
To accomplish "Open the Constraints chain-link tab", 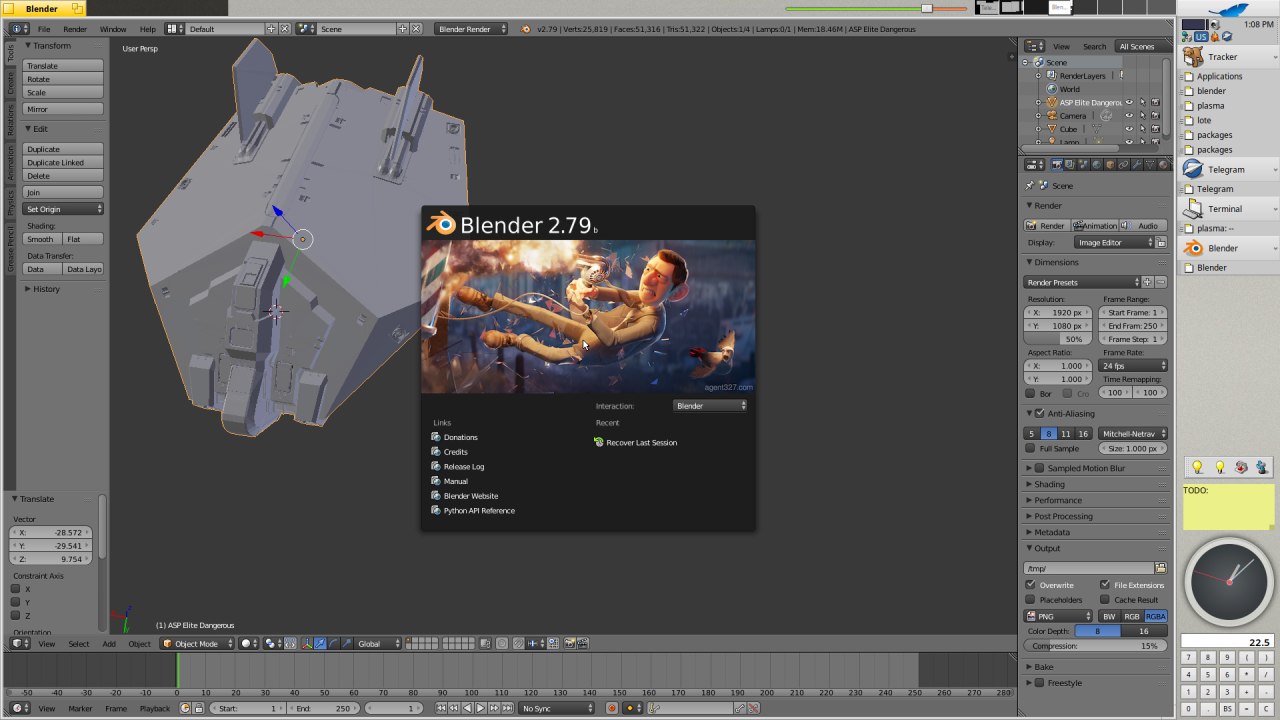I will point(1123,165).
